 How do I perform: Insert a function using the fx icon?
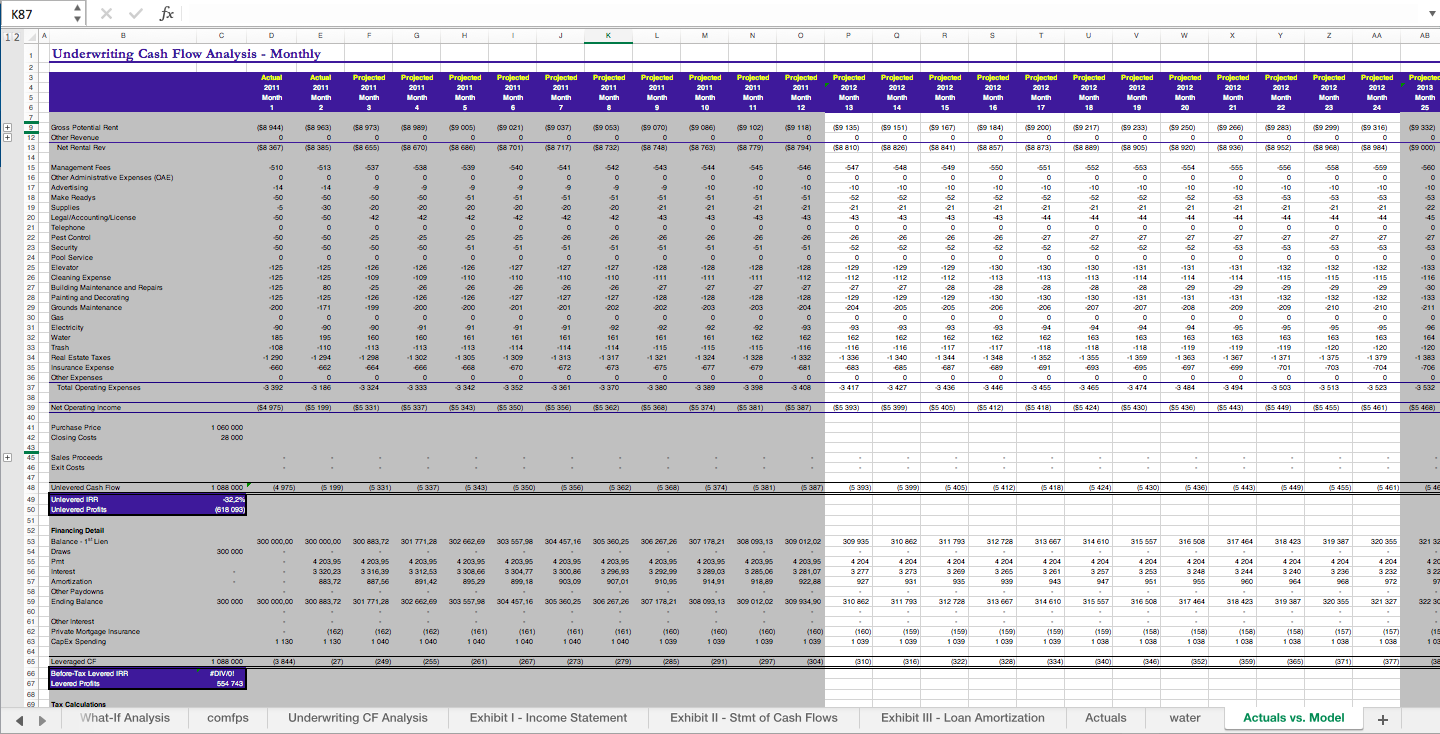(x=166, y=13)
